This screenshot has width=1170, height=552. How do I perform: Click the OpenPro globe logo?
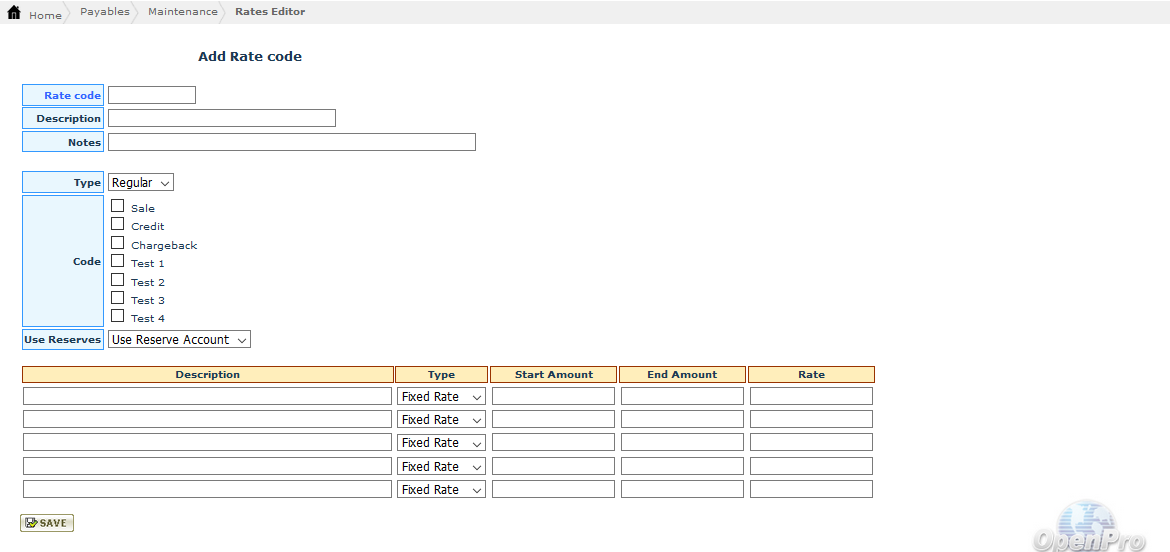(1089, 526)
